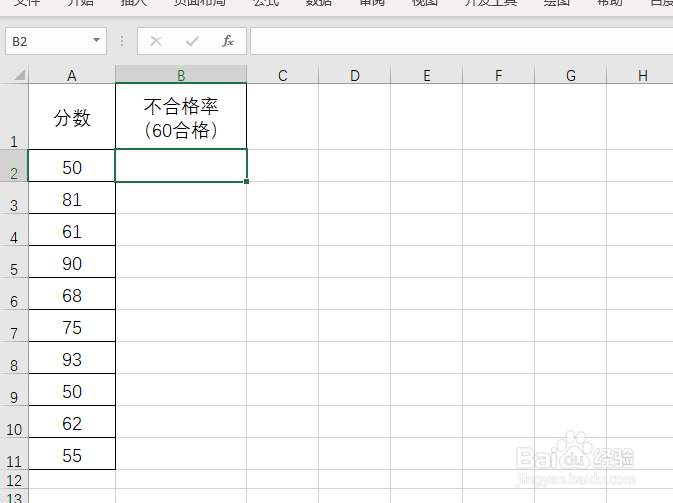
Task: Select column G header
Action: tap(570, 75)
